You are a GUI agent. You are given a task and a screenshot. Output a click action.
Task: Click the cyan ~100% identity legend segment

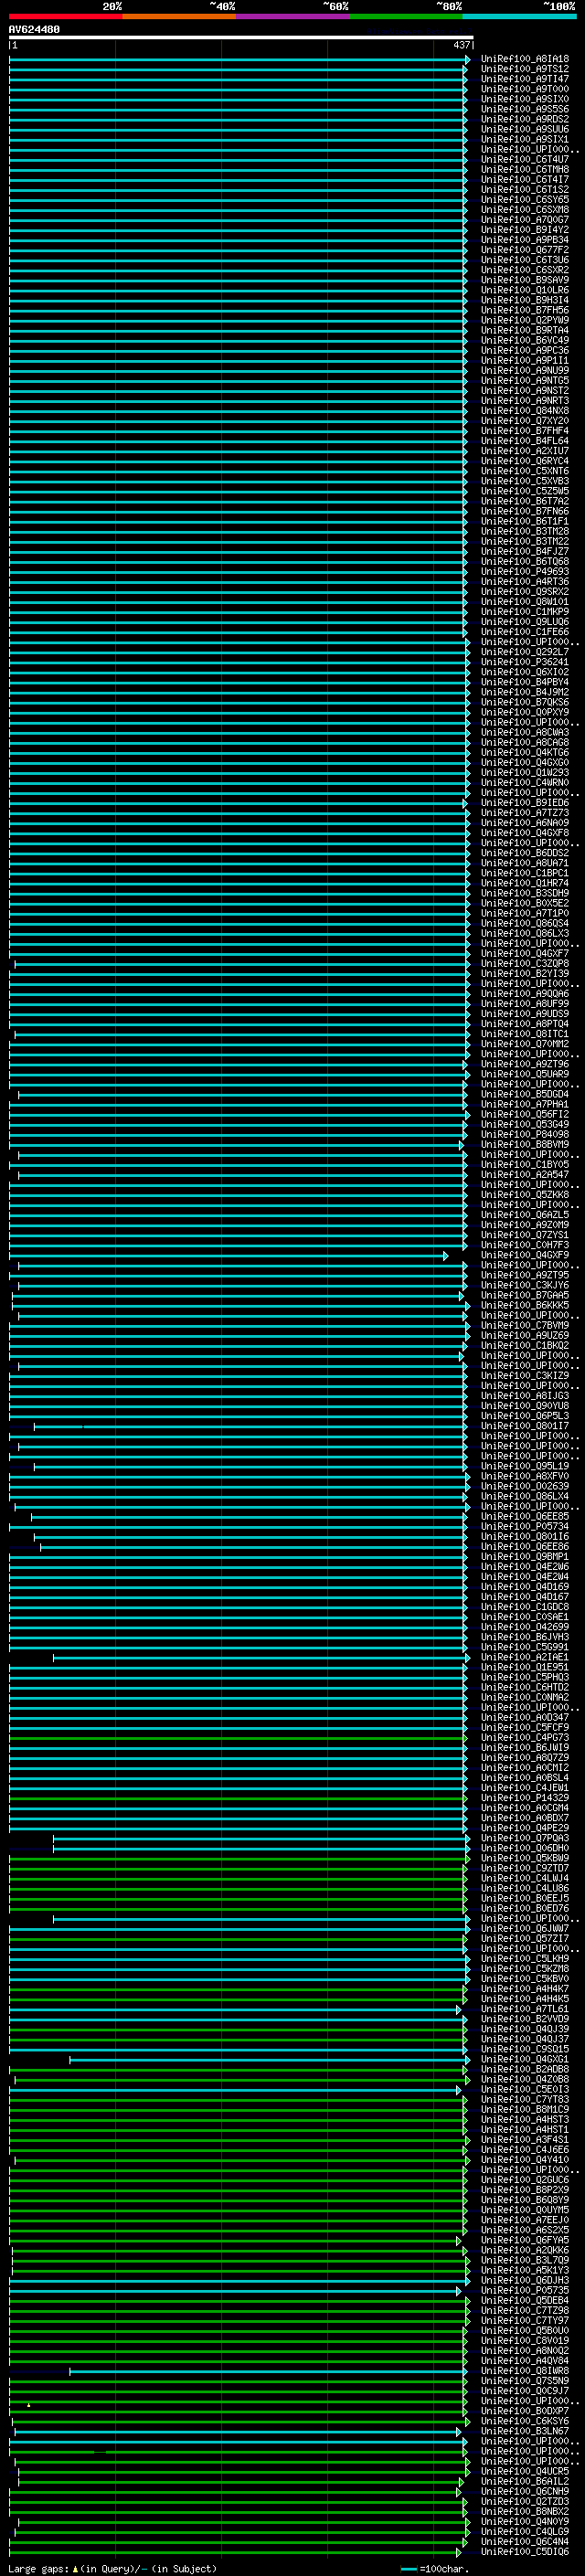[519, 16]
